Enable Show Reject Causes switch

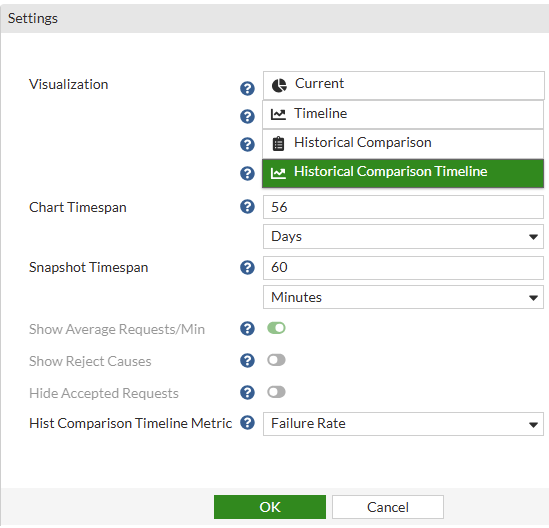tap(276, 360)
